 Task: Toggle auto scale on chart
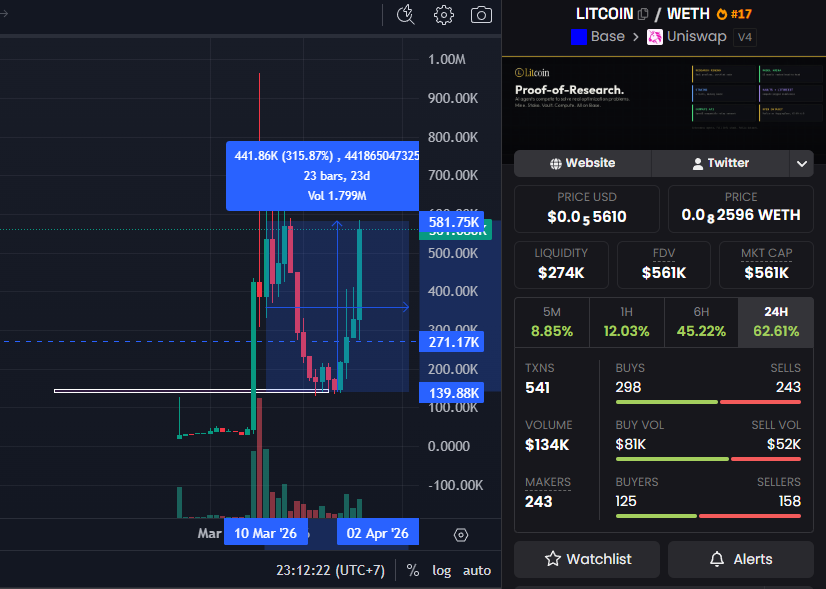pos(477,571)
